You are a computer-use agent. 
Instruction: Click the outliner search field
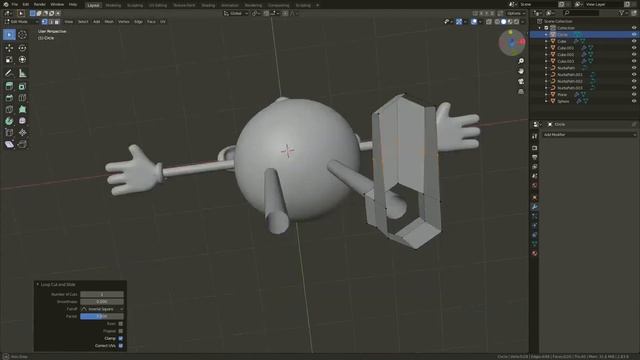coord(581,13)
